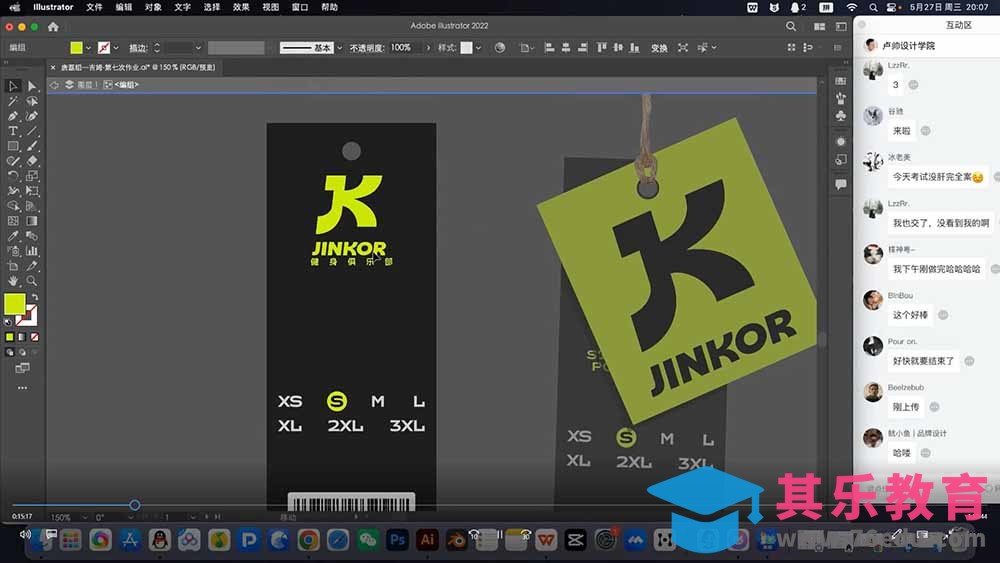Click the 变换 transform button

(x=659, y=48)
